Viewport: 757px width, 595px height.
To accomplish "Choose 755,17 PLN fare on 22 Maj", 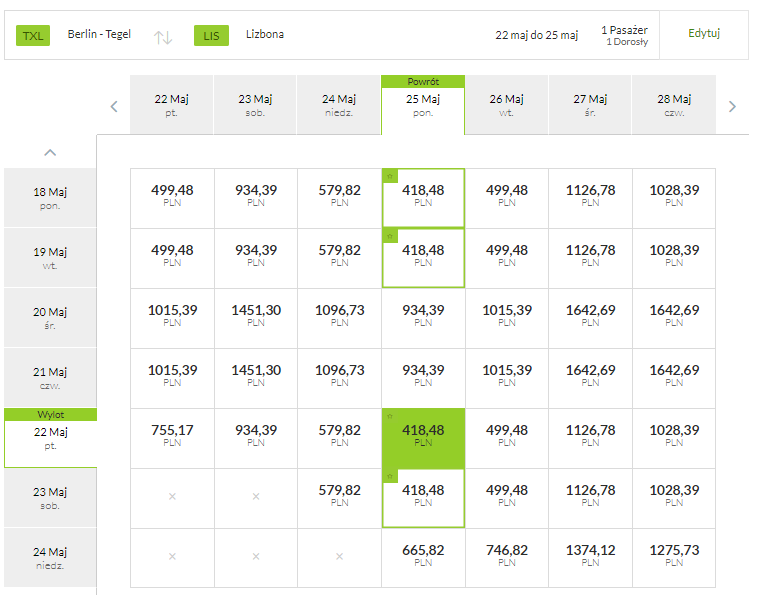I will 172,438.
